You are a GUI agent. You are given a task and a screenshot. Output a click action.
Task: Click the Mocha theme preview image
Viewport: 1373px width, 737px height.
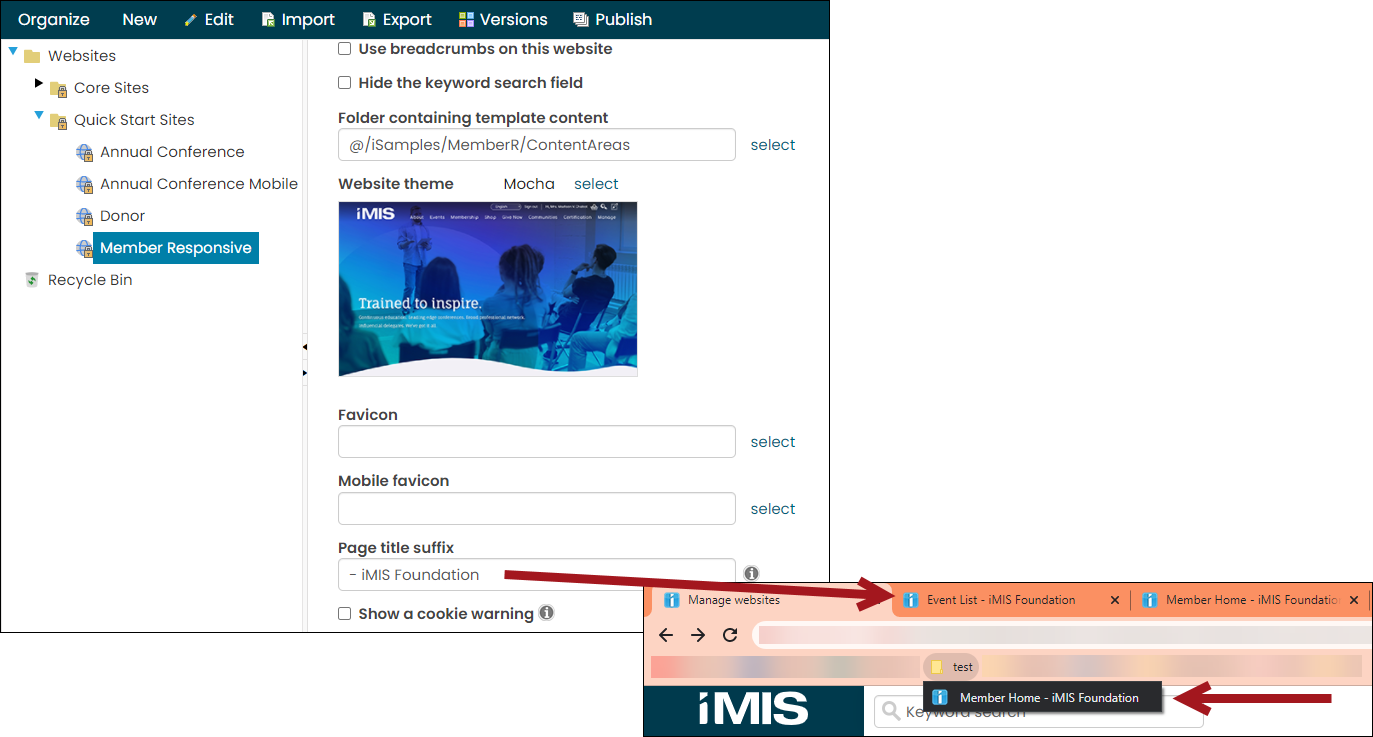tap(488, 289)
